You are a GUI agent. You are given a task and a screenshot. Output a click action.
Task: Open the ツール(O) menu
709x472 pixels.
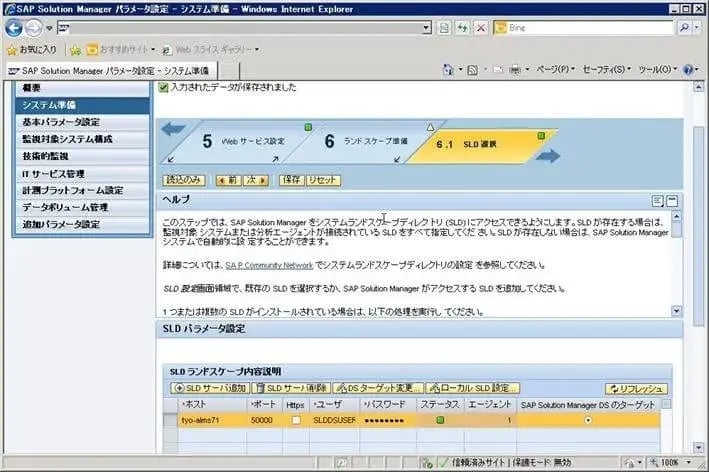[x=658, y=70]
